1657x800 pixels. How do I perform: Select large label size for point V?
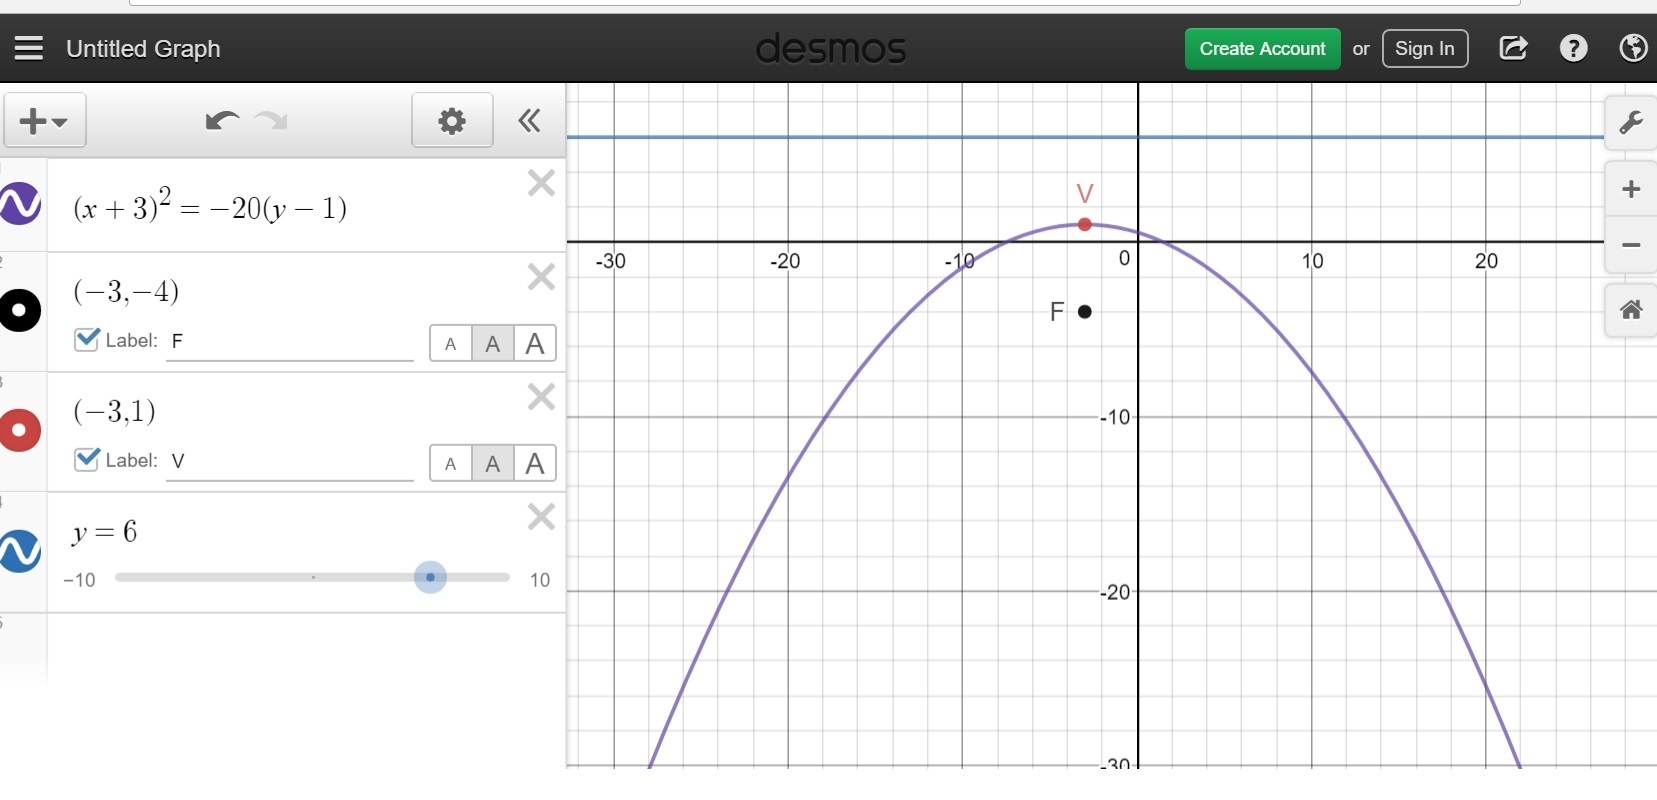[535, 464]
